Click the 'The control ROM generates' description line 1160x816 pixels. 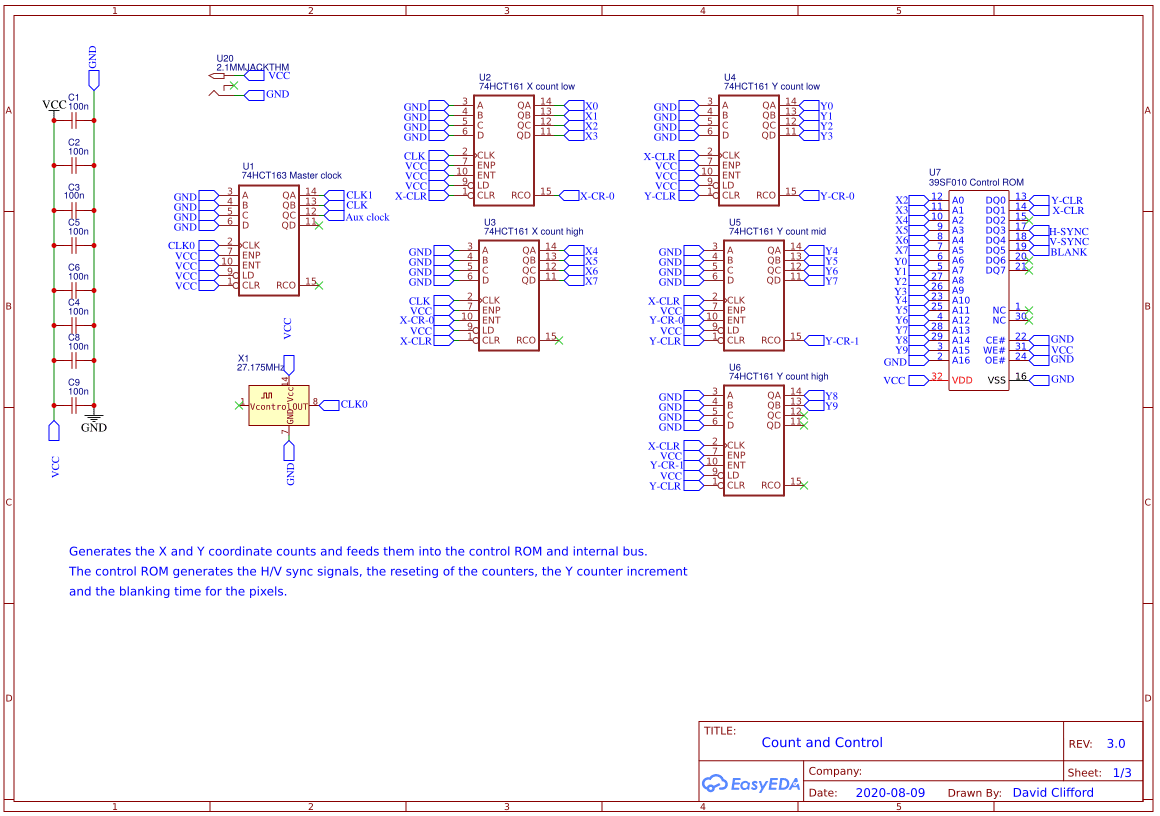click(x=378, y=572)
